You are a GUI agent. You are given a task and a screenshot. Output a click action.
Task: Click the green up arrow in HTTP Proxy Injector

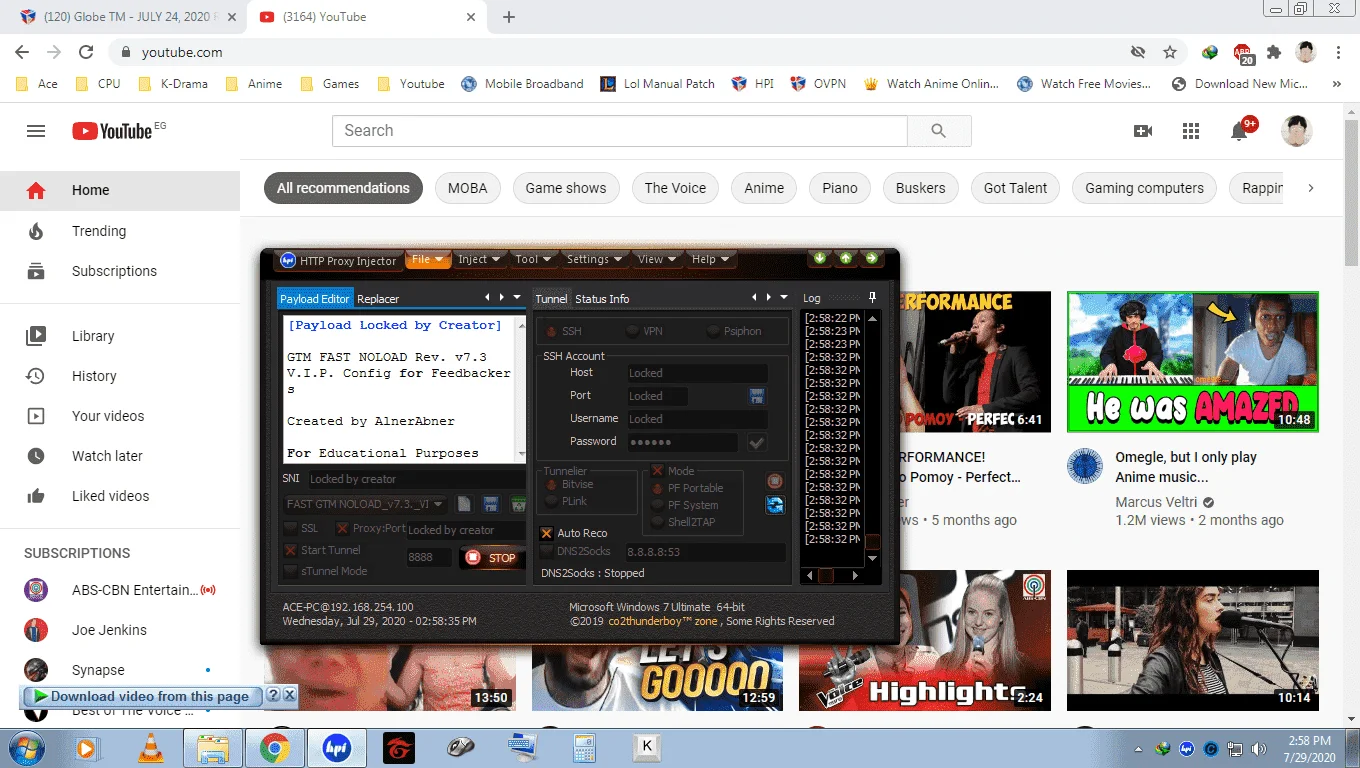click(x=846, y=259)
